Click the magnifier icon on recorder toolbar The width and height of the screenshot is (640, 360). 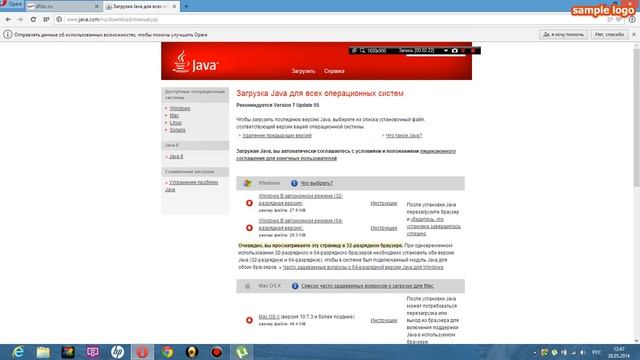point(362,51)
